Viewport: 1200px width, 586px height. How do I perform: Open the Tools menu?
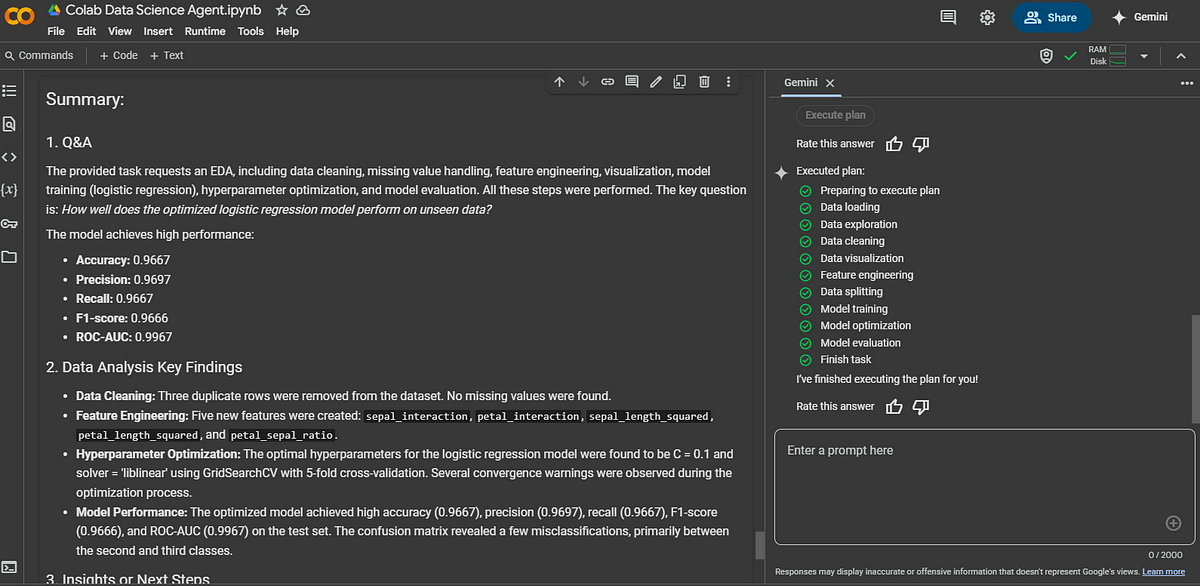[251, 31]
